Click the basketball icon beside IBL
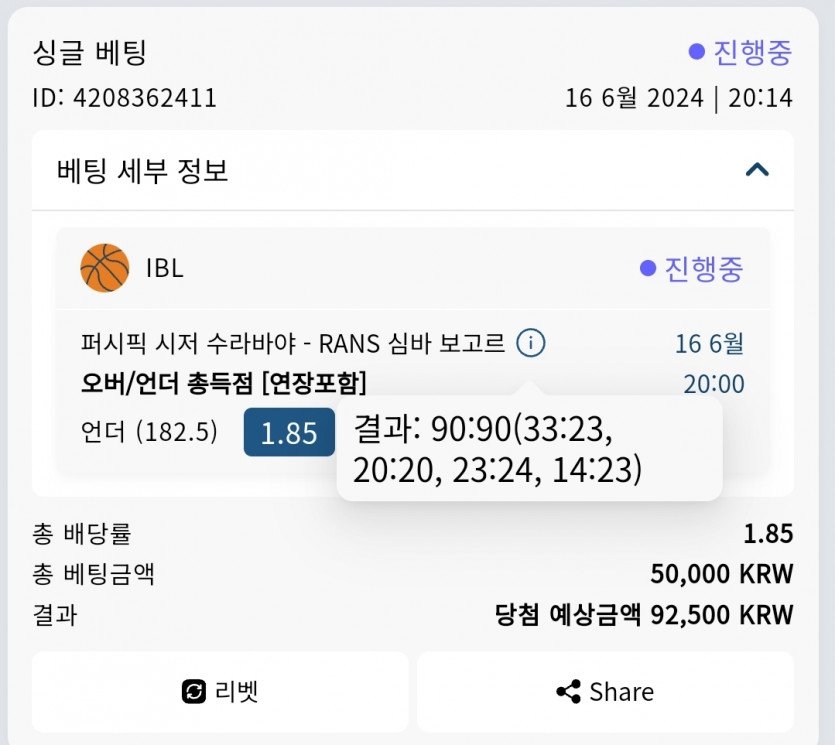This screenshot has height=745, width=835. [x=105, y=268]
